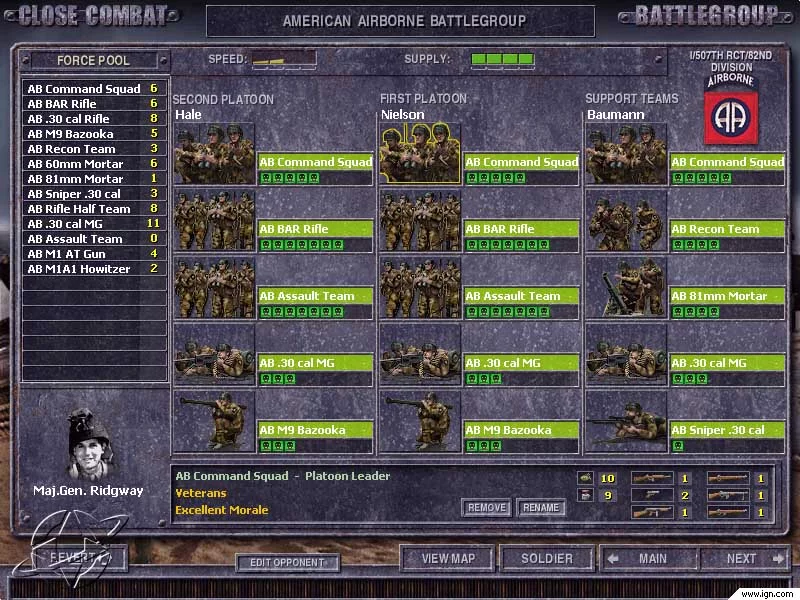This screenshot has width=800, height=600.
Task: Click the pistol icon with count 2
Action: 652,495
